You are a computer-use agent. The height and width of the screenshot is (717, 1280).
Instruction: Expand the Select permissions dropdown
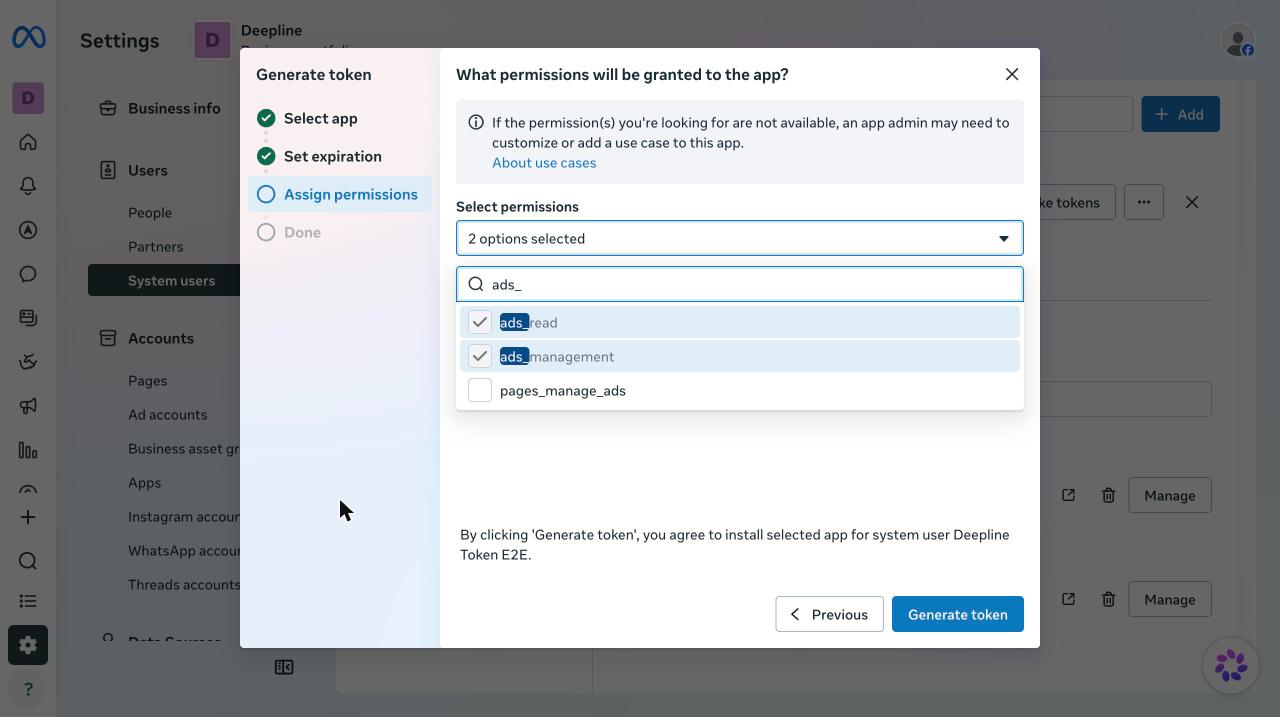point(740,238)
